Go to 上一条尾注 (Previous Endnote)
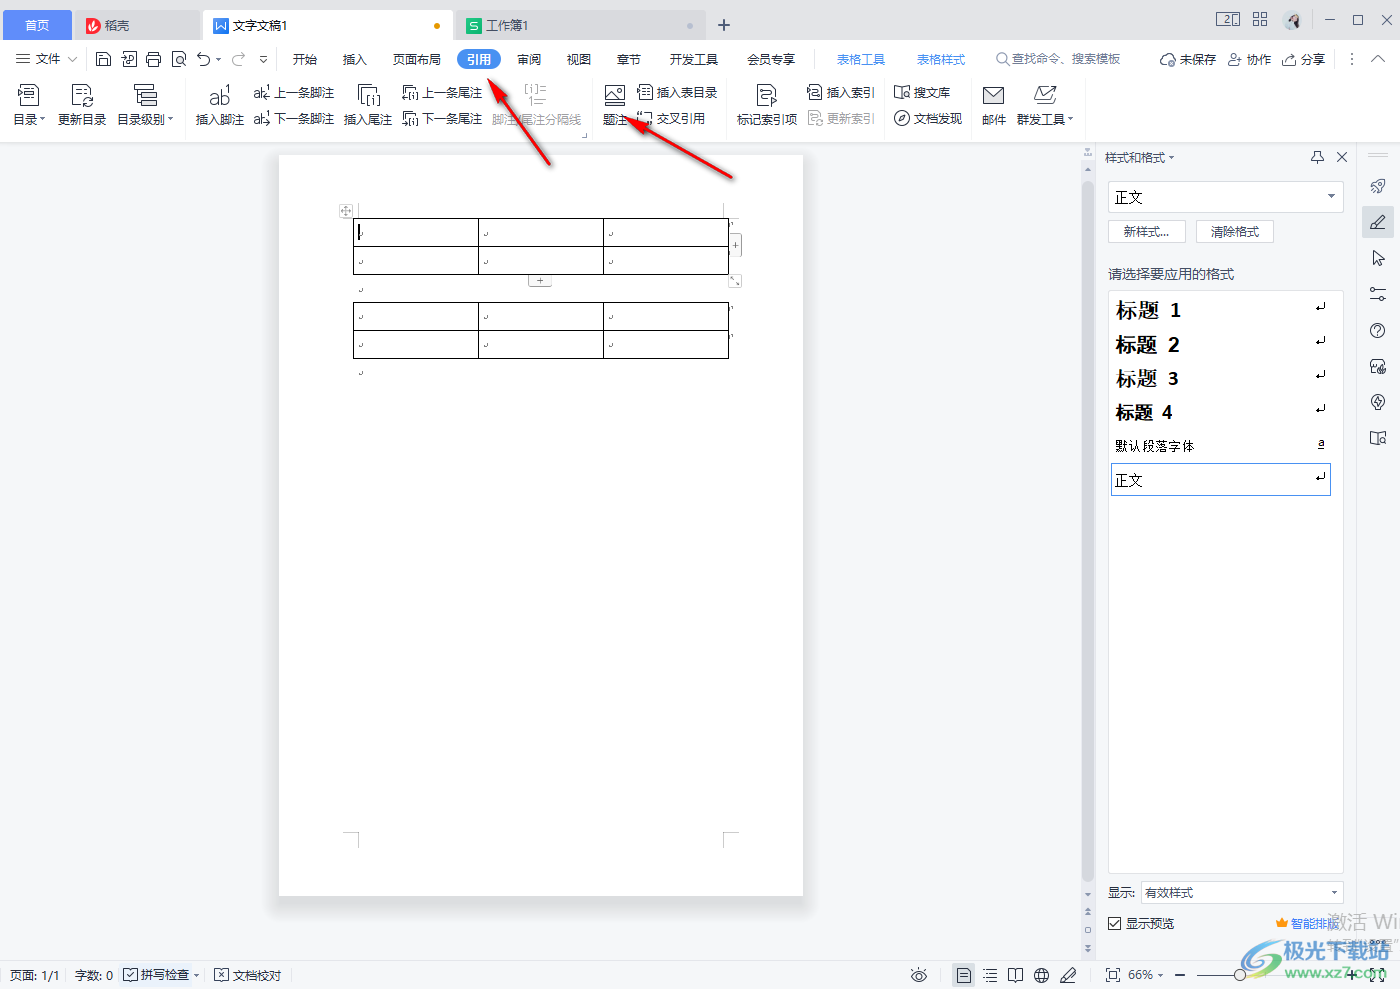 [442, 93]
